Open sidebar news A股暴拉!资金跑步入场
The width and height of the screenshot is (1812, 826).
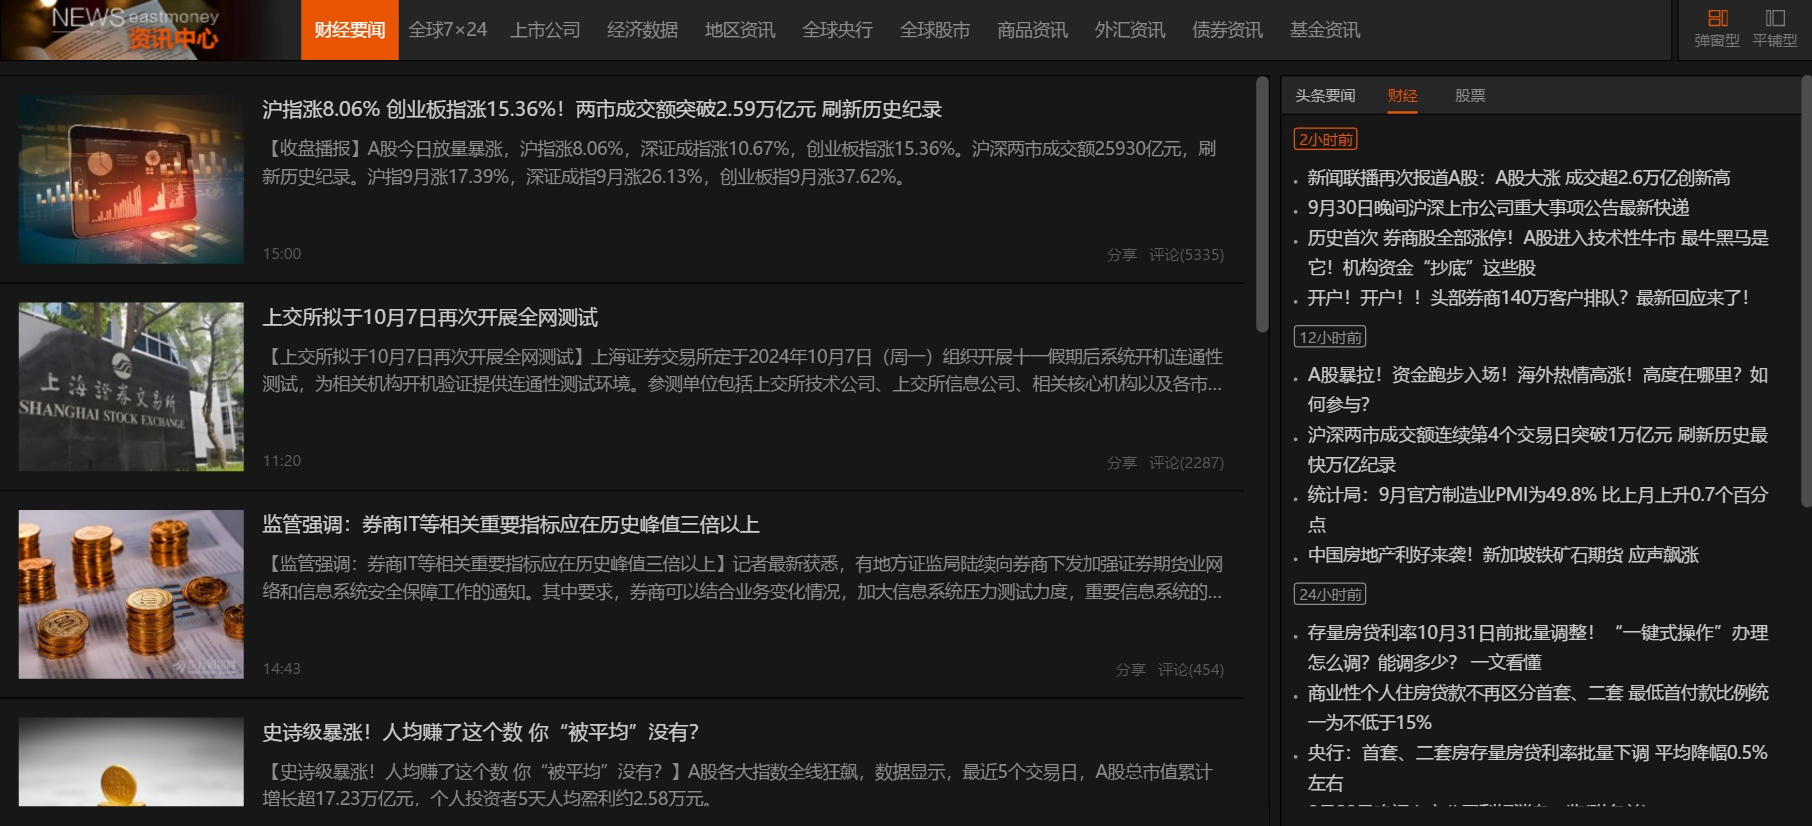point(1538,390)
